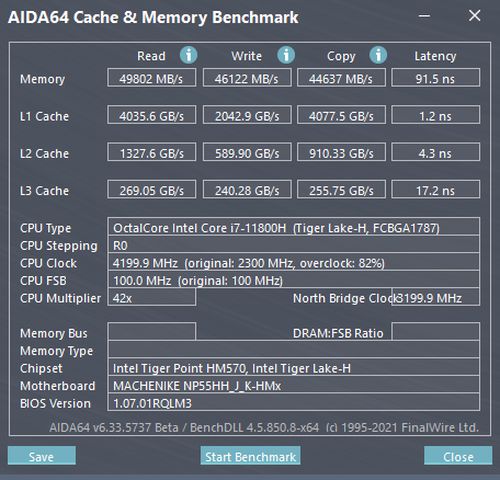Click the L2 Cache Copy 910.33 GB/s field

coord(341,152)
